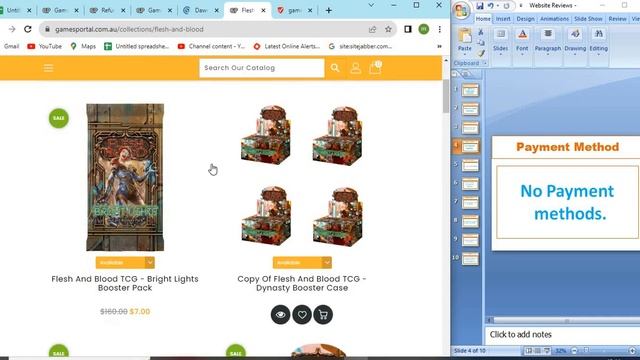This screenshot has height=360, width=640.
Task: Share this page icon in address bar
Action: (x=372, y=29)
